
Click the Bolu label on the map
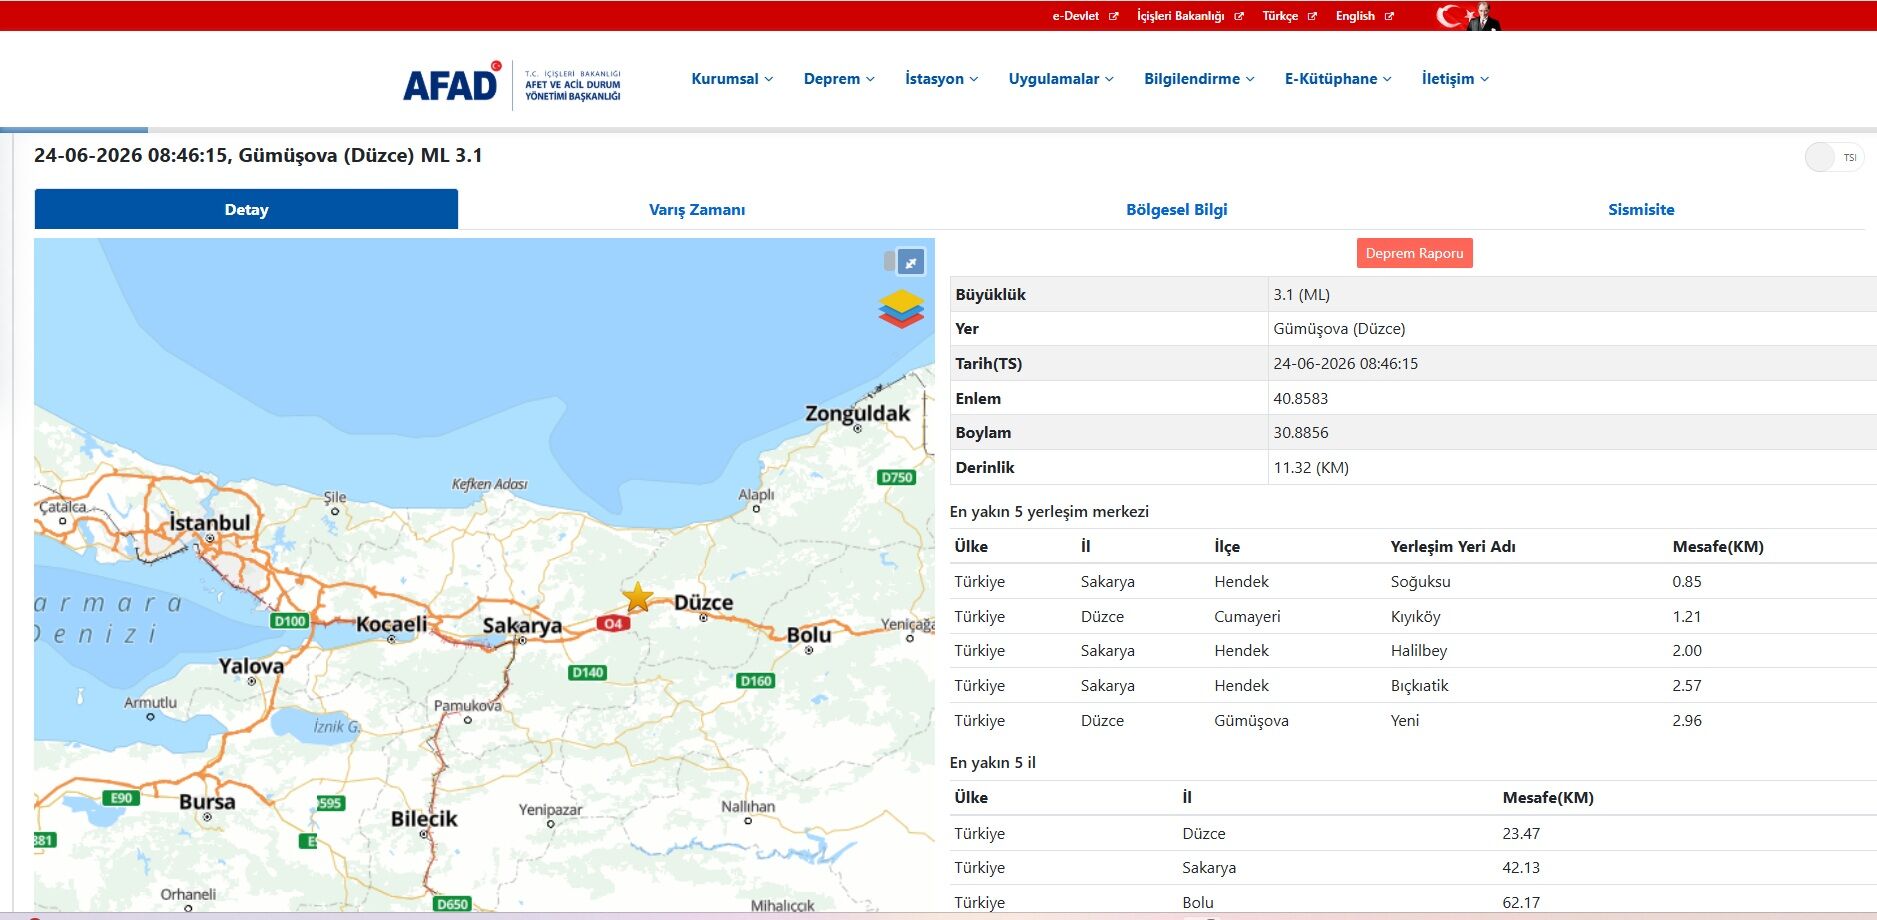pos(809,635)
